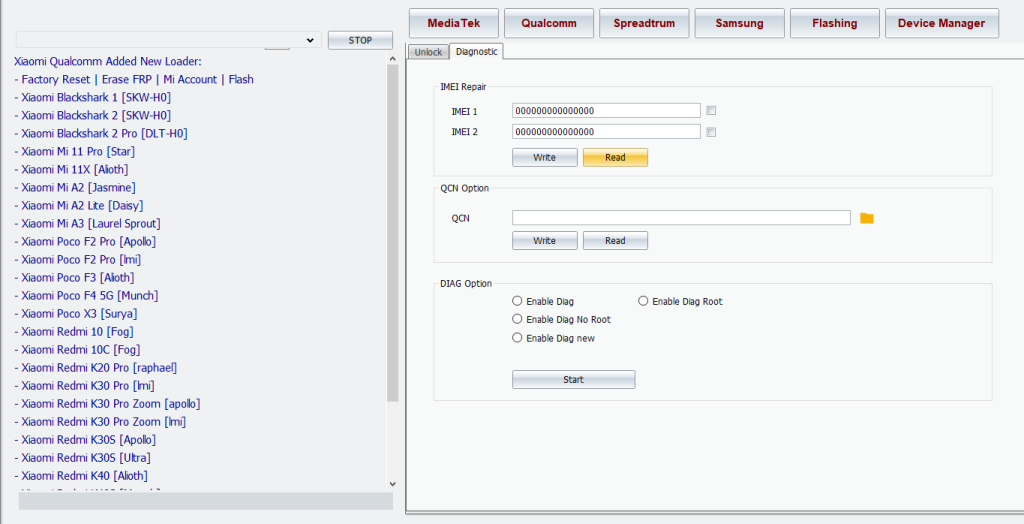Click into the QCN file path field
1024x524 pixels.
click(x=680, y=218)
